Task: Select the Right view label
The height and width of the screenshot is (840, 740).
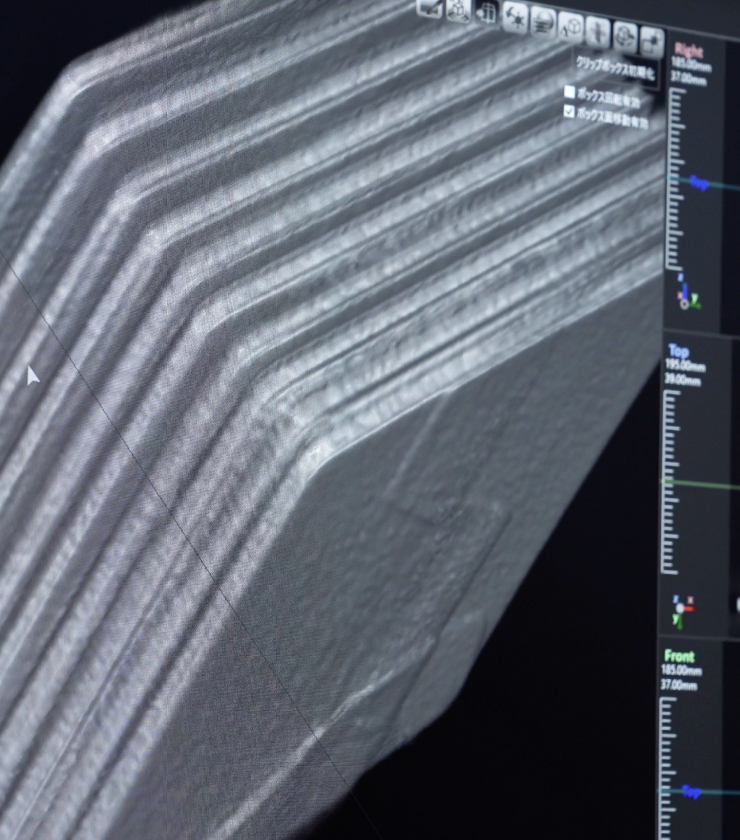Action: pos(689,50)
